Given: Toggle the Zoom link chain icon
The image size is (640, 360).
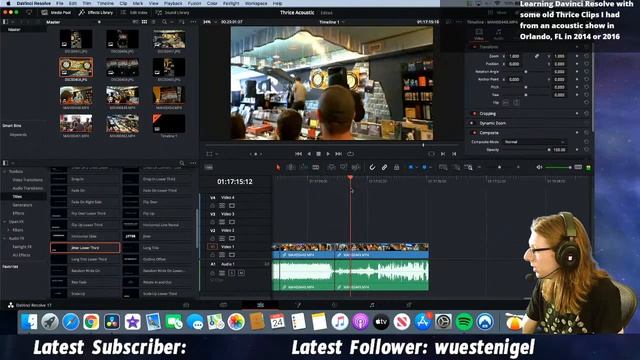Looking at the screenshot, I should (x=537, y=56).
